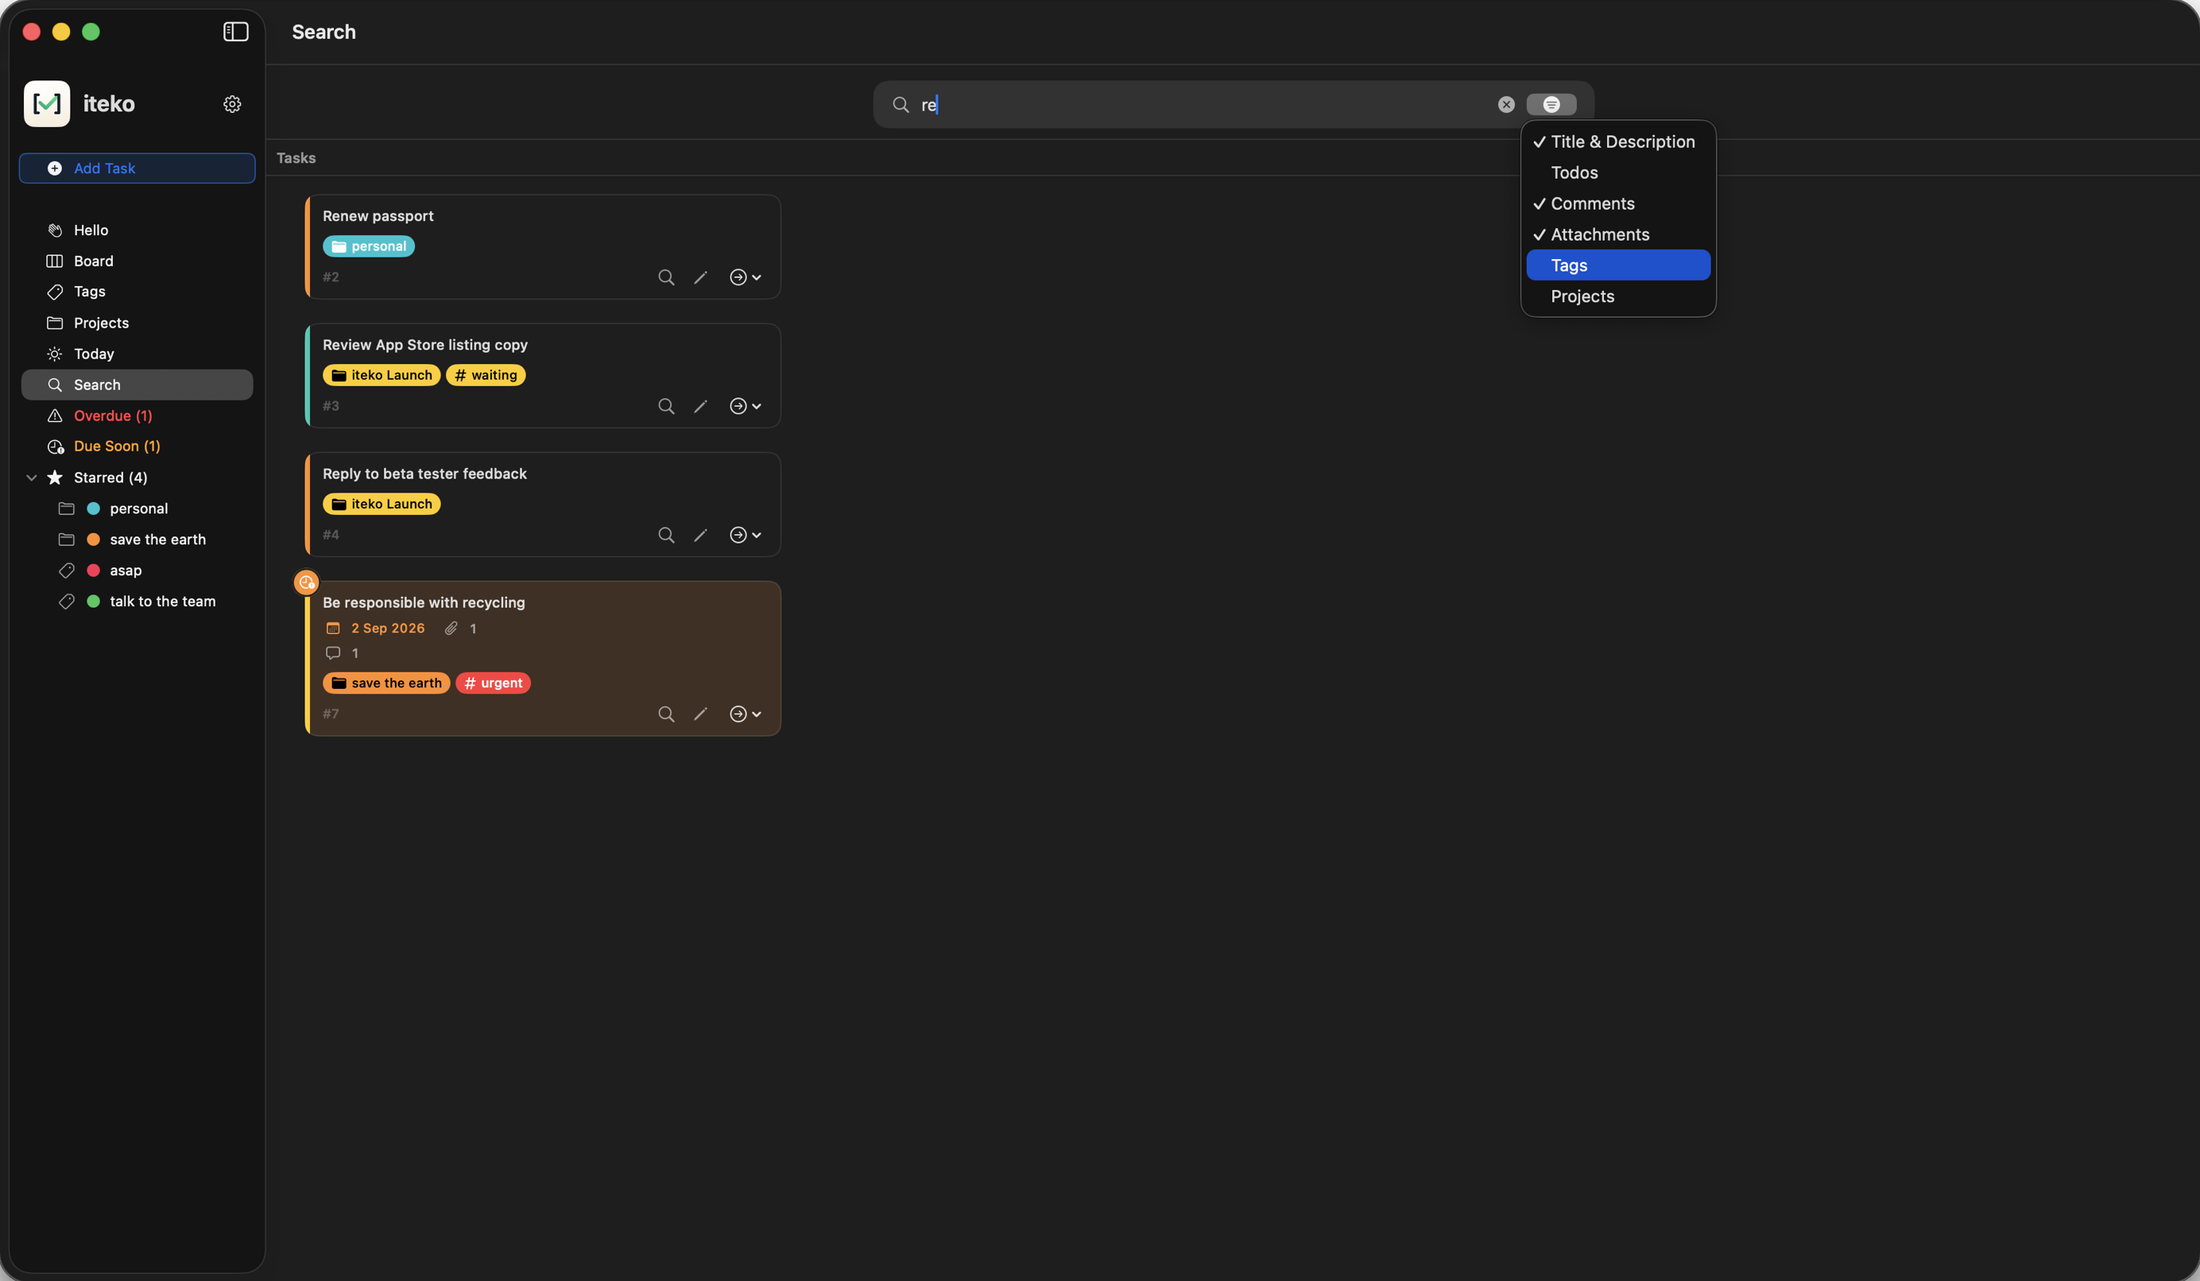Click Review App Store listing copy title

pyautogui.click(x=425, y=345)
